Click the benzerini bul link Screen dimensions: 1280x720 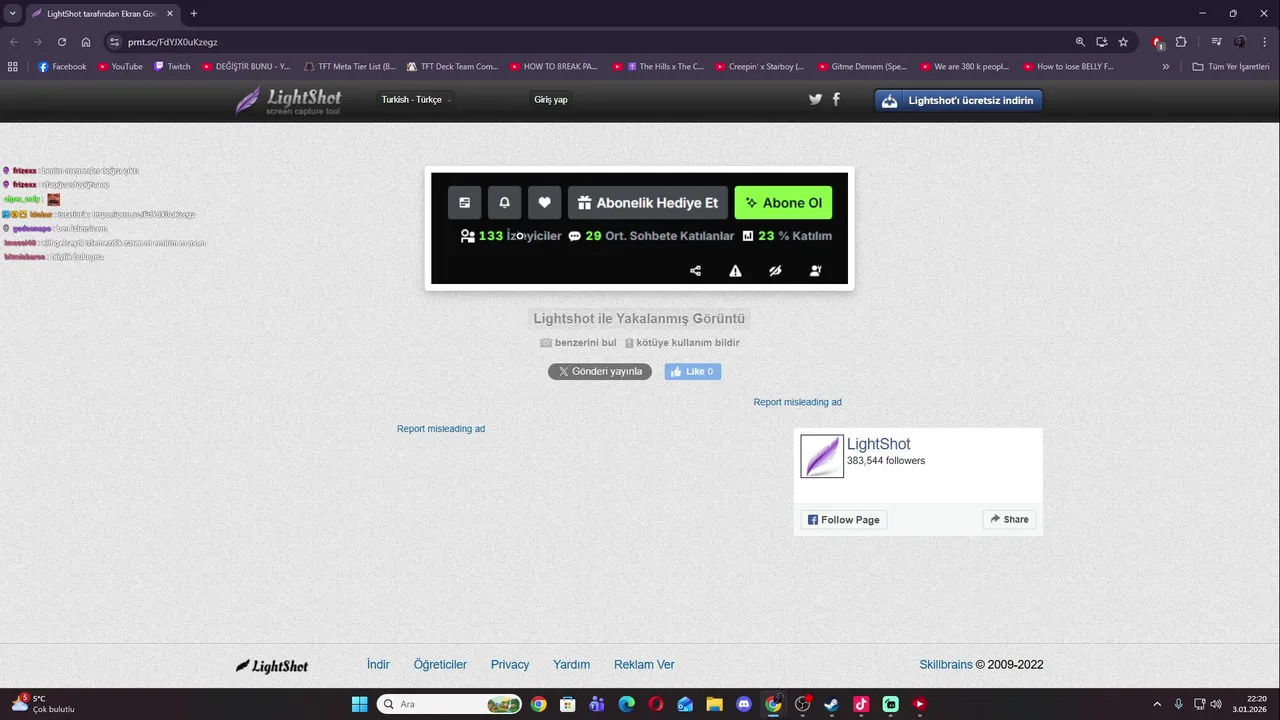(578, 343)
